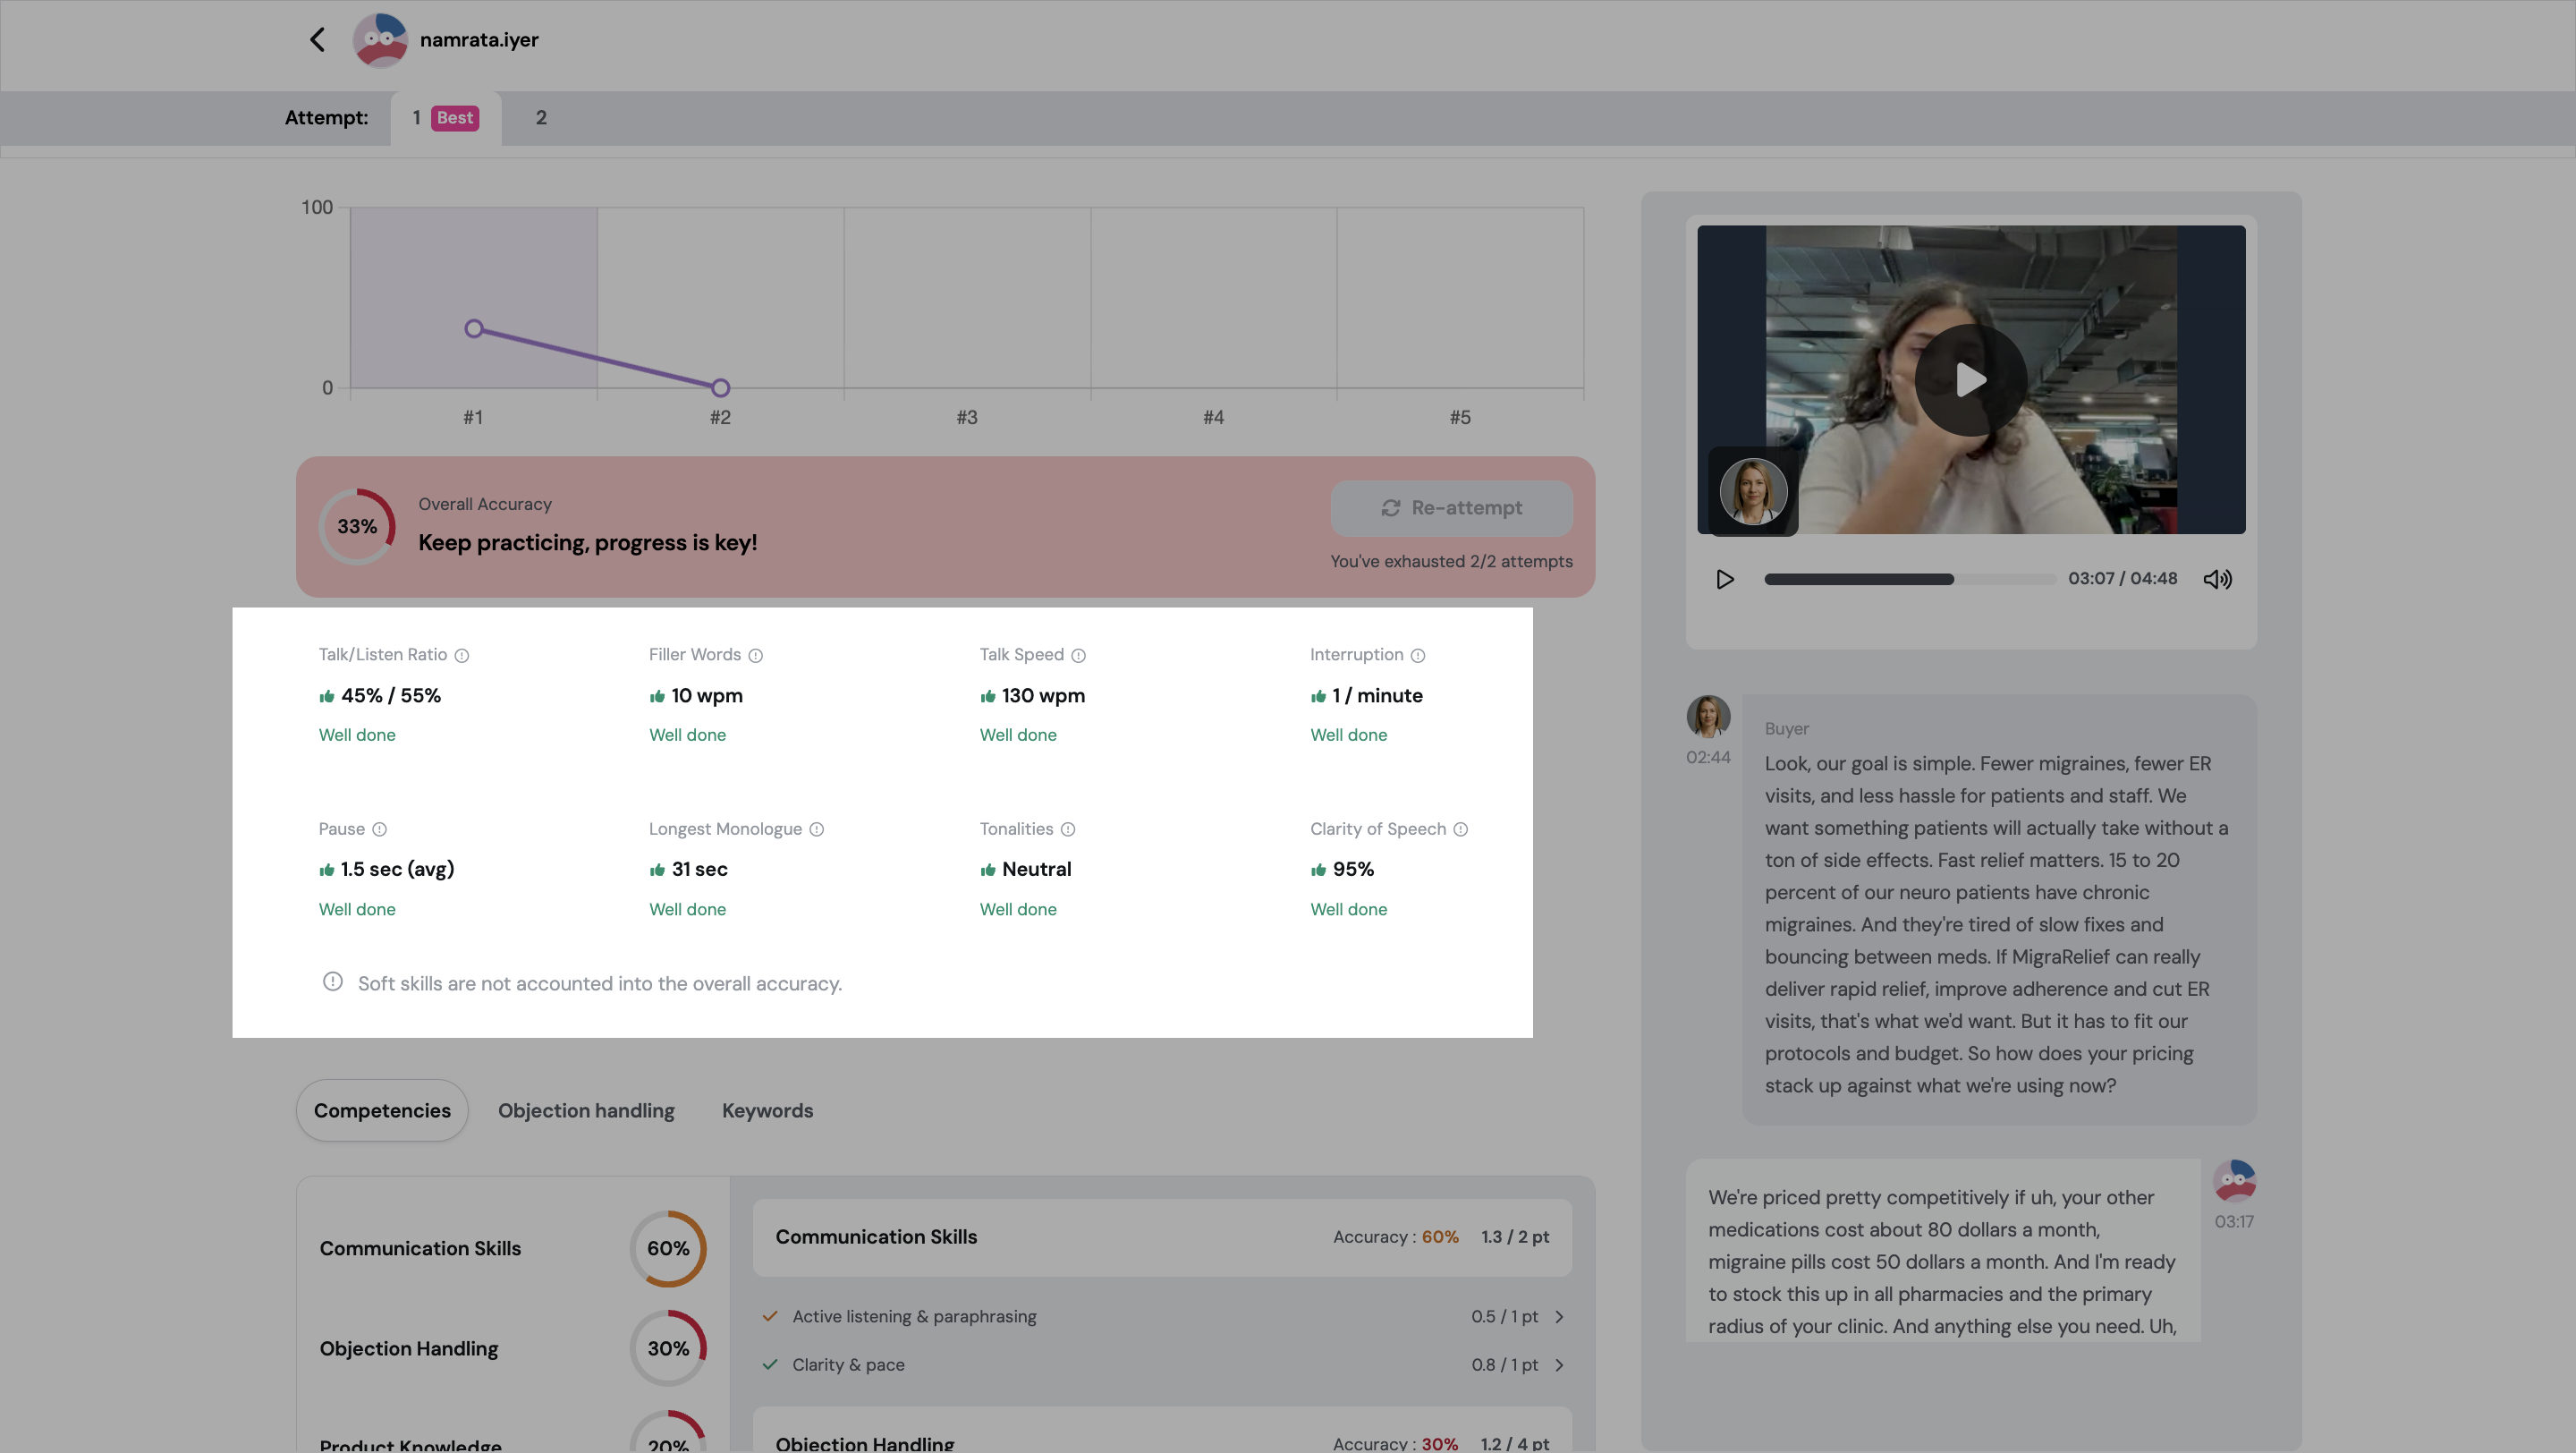Viewport: 2576px width, 1453px height.
Task: Click the Tonalities info icon
Action: pos(1068,830)
